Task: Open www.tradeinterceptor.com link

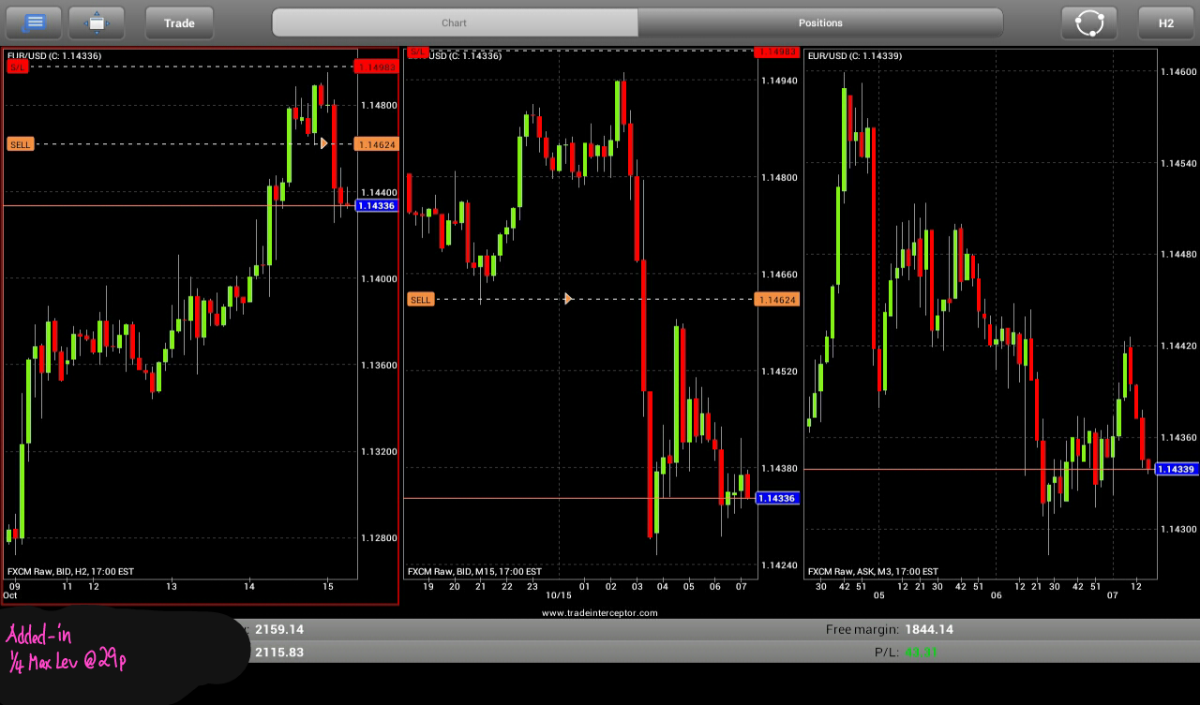Action: pos(600,612)
